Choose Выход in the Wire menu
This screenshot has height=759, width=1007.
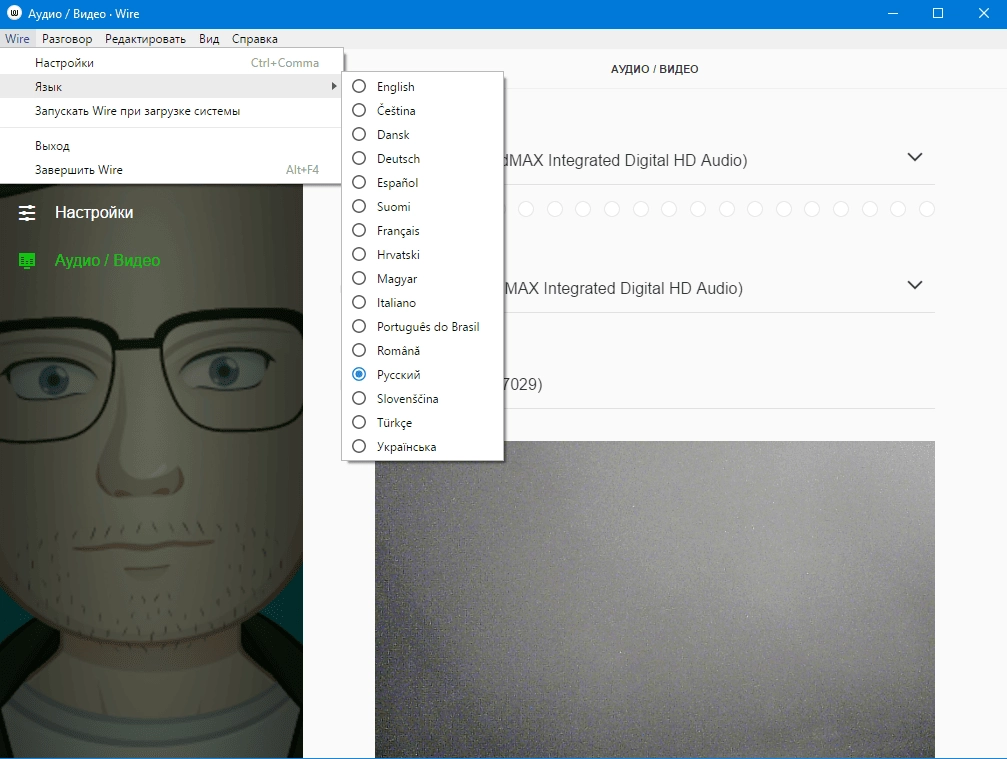(x=171, y=146)
